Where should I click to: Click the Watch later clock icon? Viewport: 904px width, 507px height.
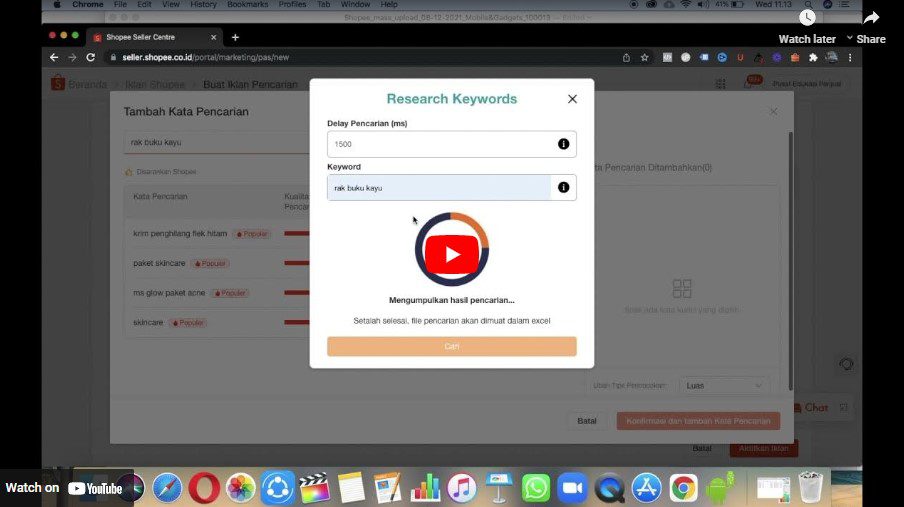pyautogui.click(x=807, y=18)
